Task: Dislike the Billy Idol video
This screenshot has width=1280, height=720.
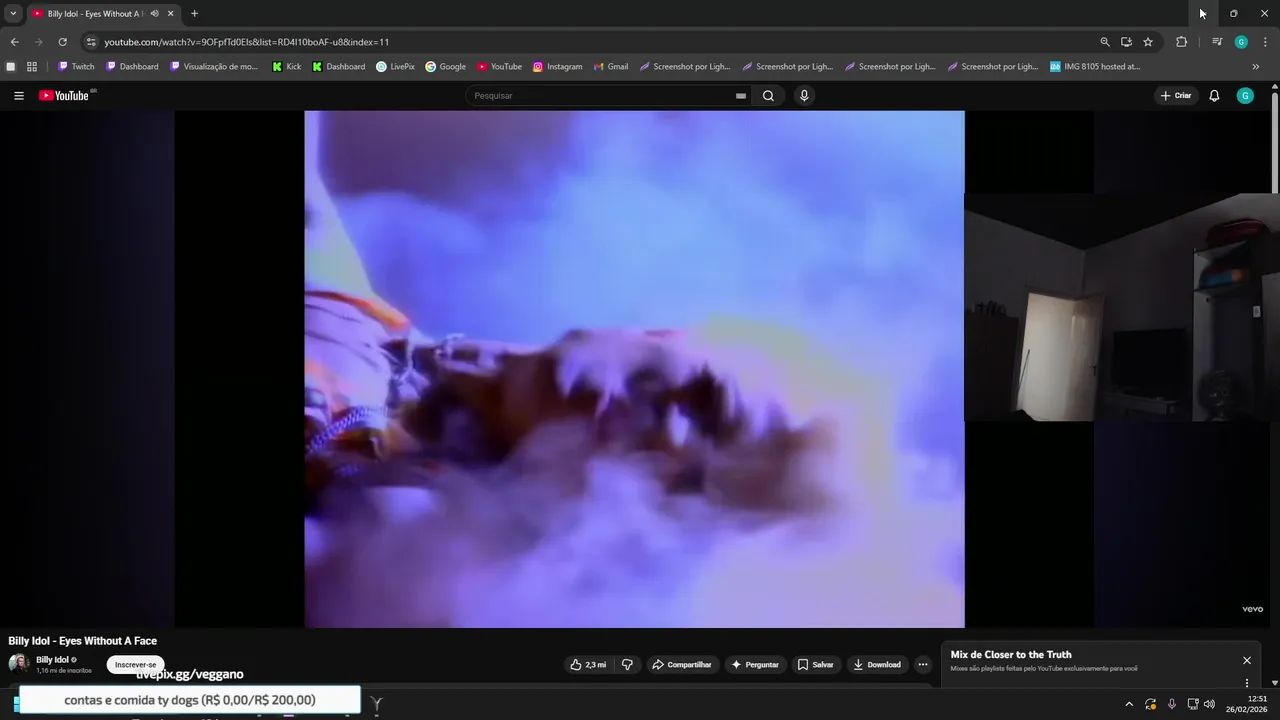Action: coord(627,665)
